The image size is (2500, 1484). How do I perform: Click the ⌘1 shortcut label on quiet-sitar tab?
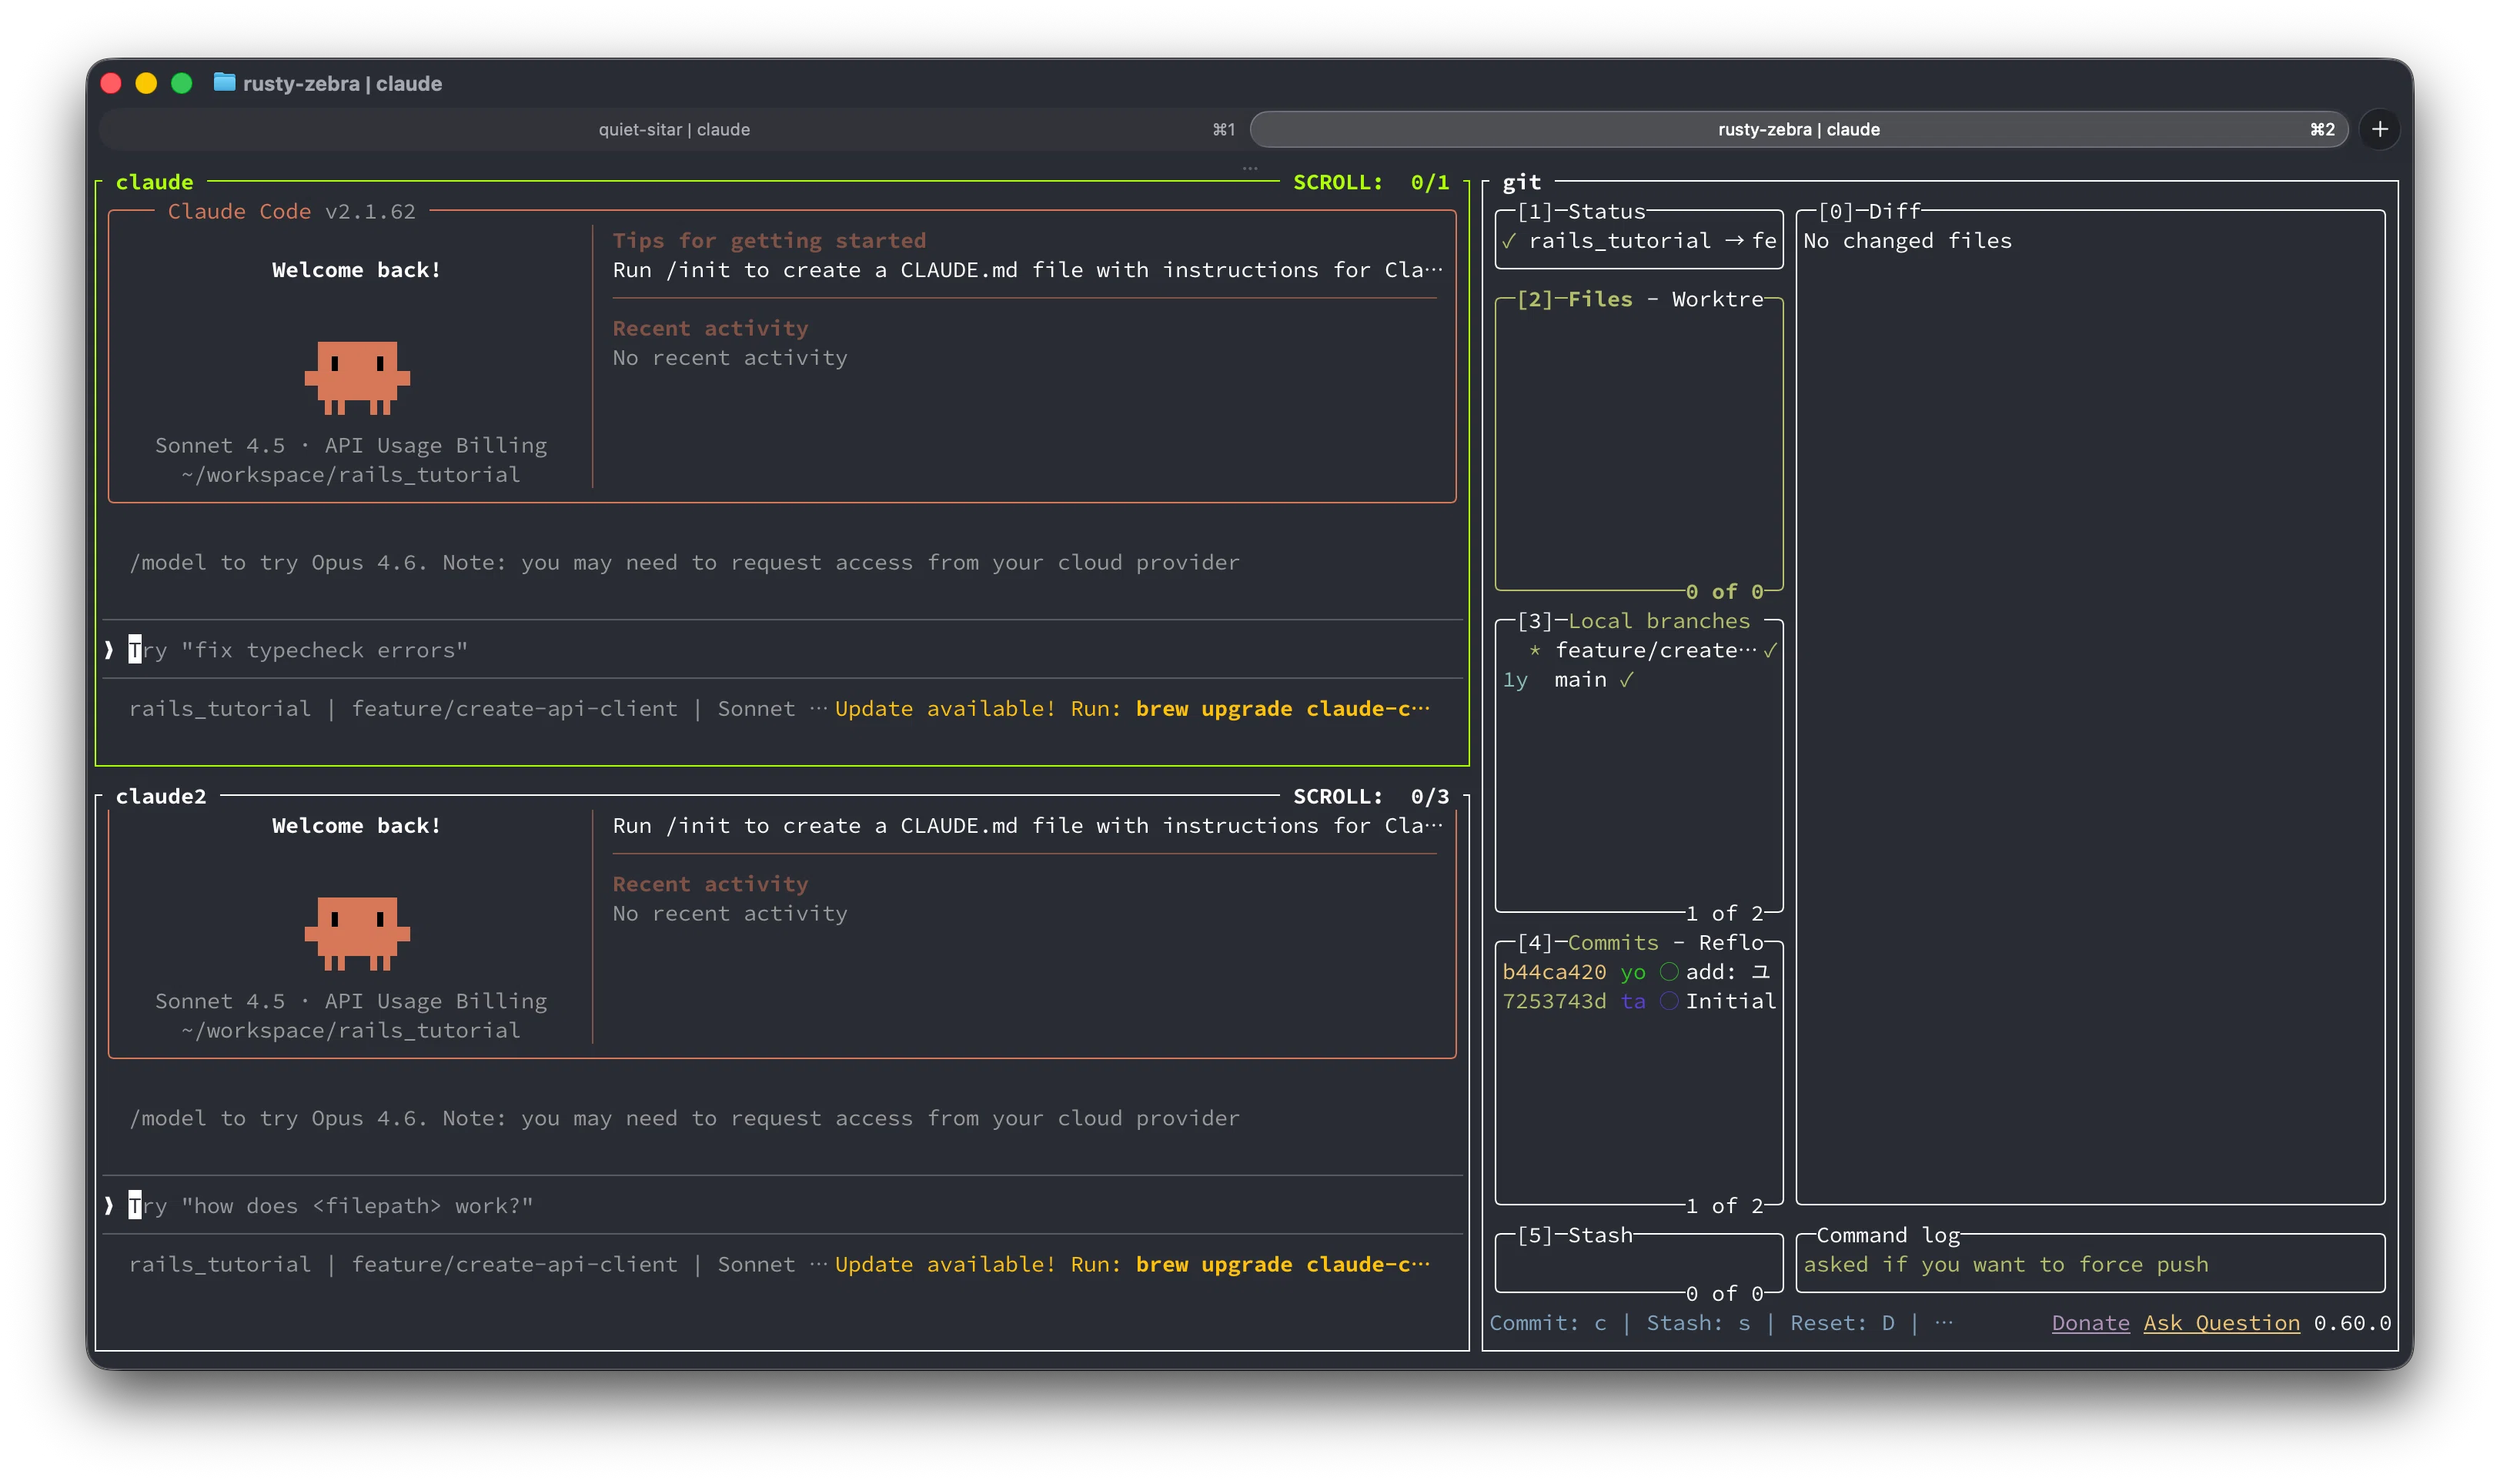[1223, 129]
